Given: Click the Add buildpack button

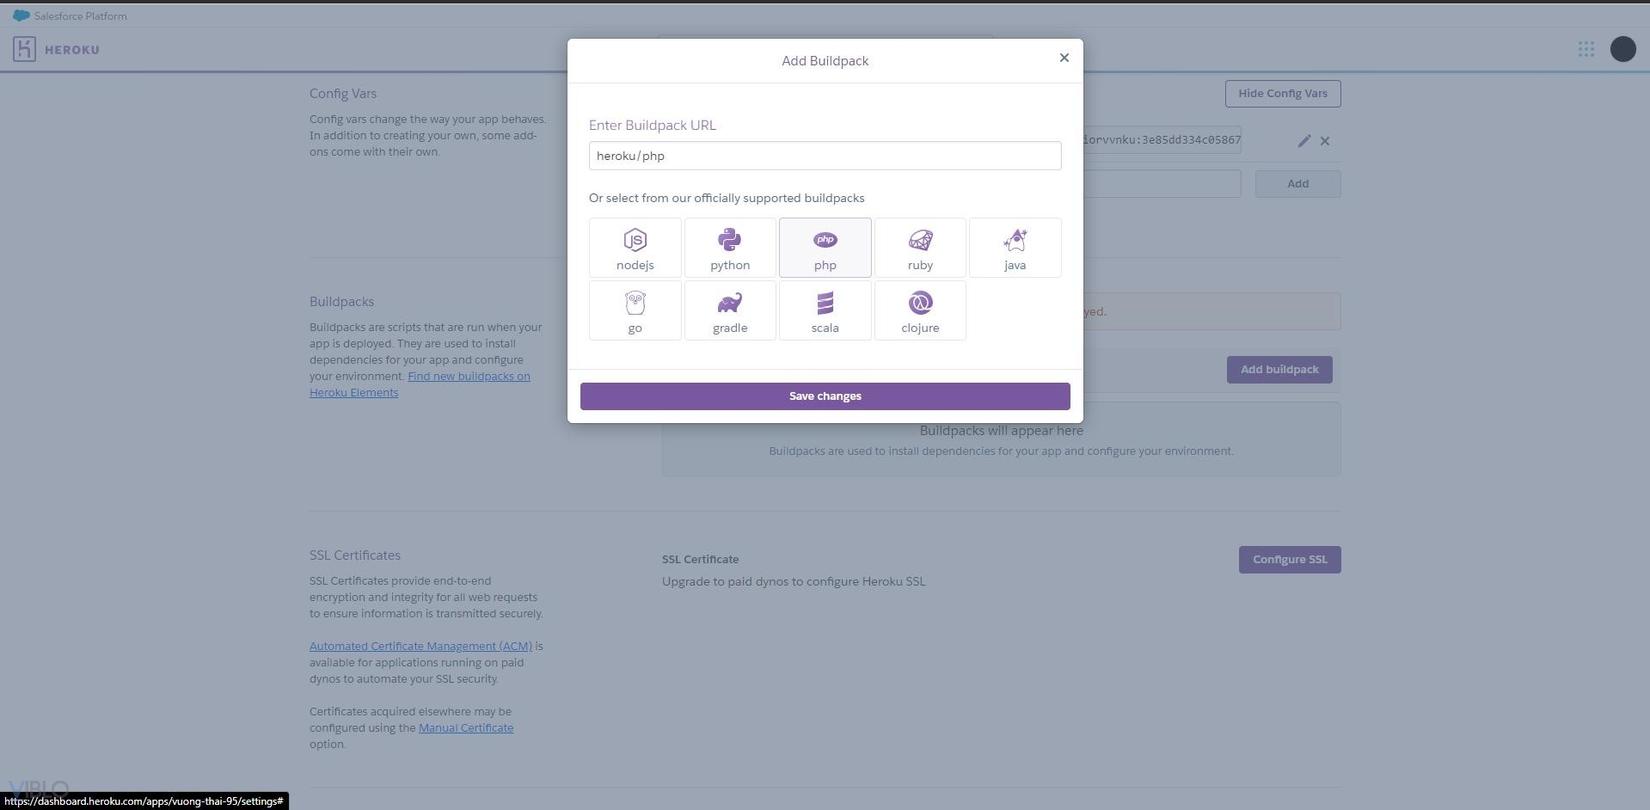Looking at the screenshot, I should point(1279,370).
